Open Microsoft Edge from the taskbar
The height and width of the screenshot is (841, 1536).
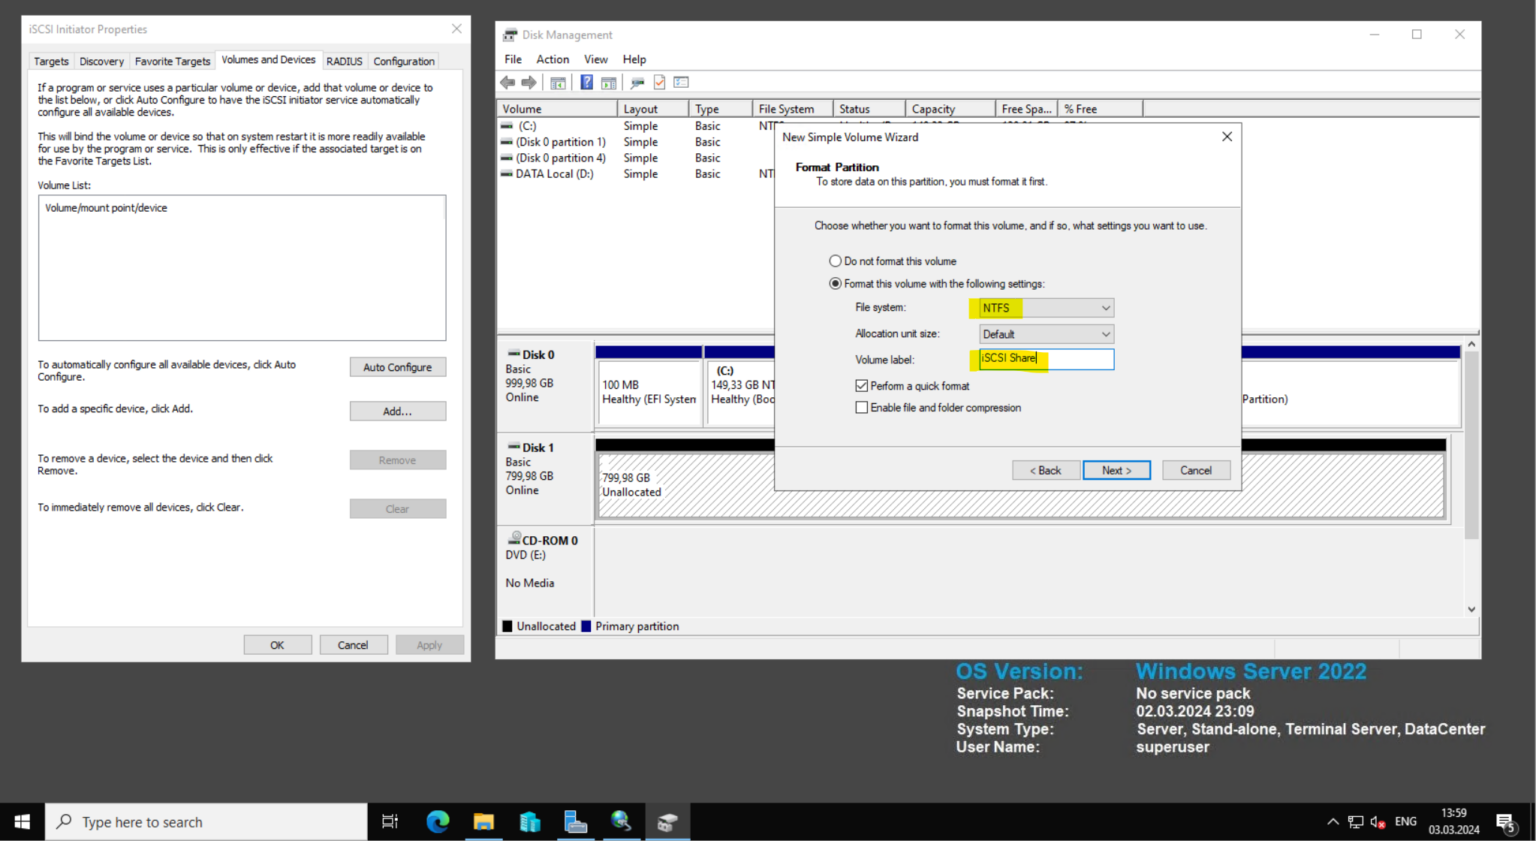coord(437,821)
